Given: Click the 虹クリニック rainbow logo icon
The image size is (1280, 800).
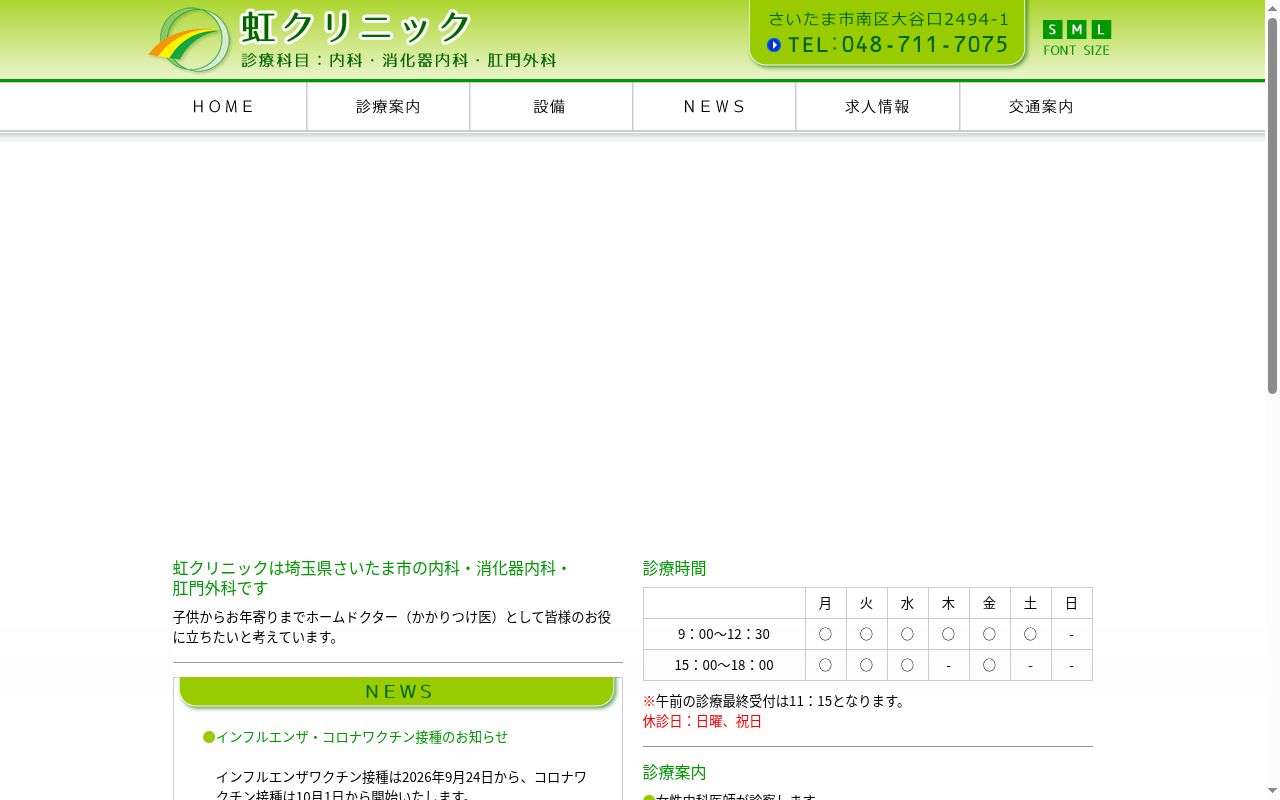Looking at the screenshot, I should [190, 40].
